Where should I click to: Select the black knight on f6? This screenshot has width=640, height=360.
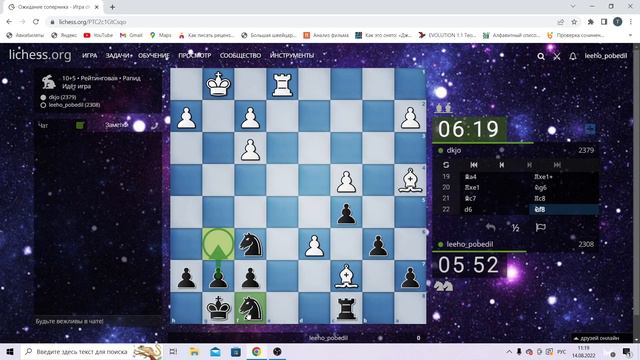[x=250, y=244]
